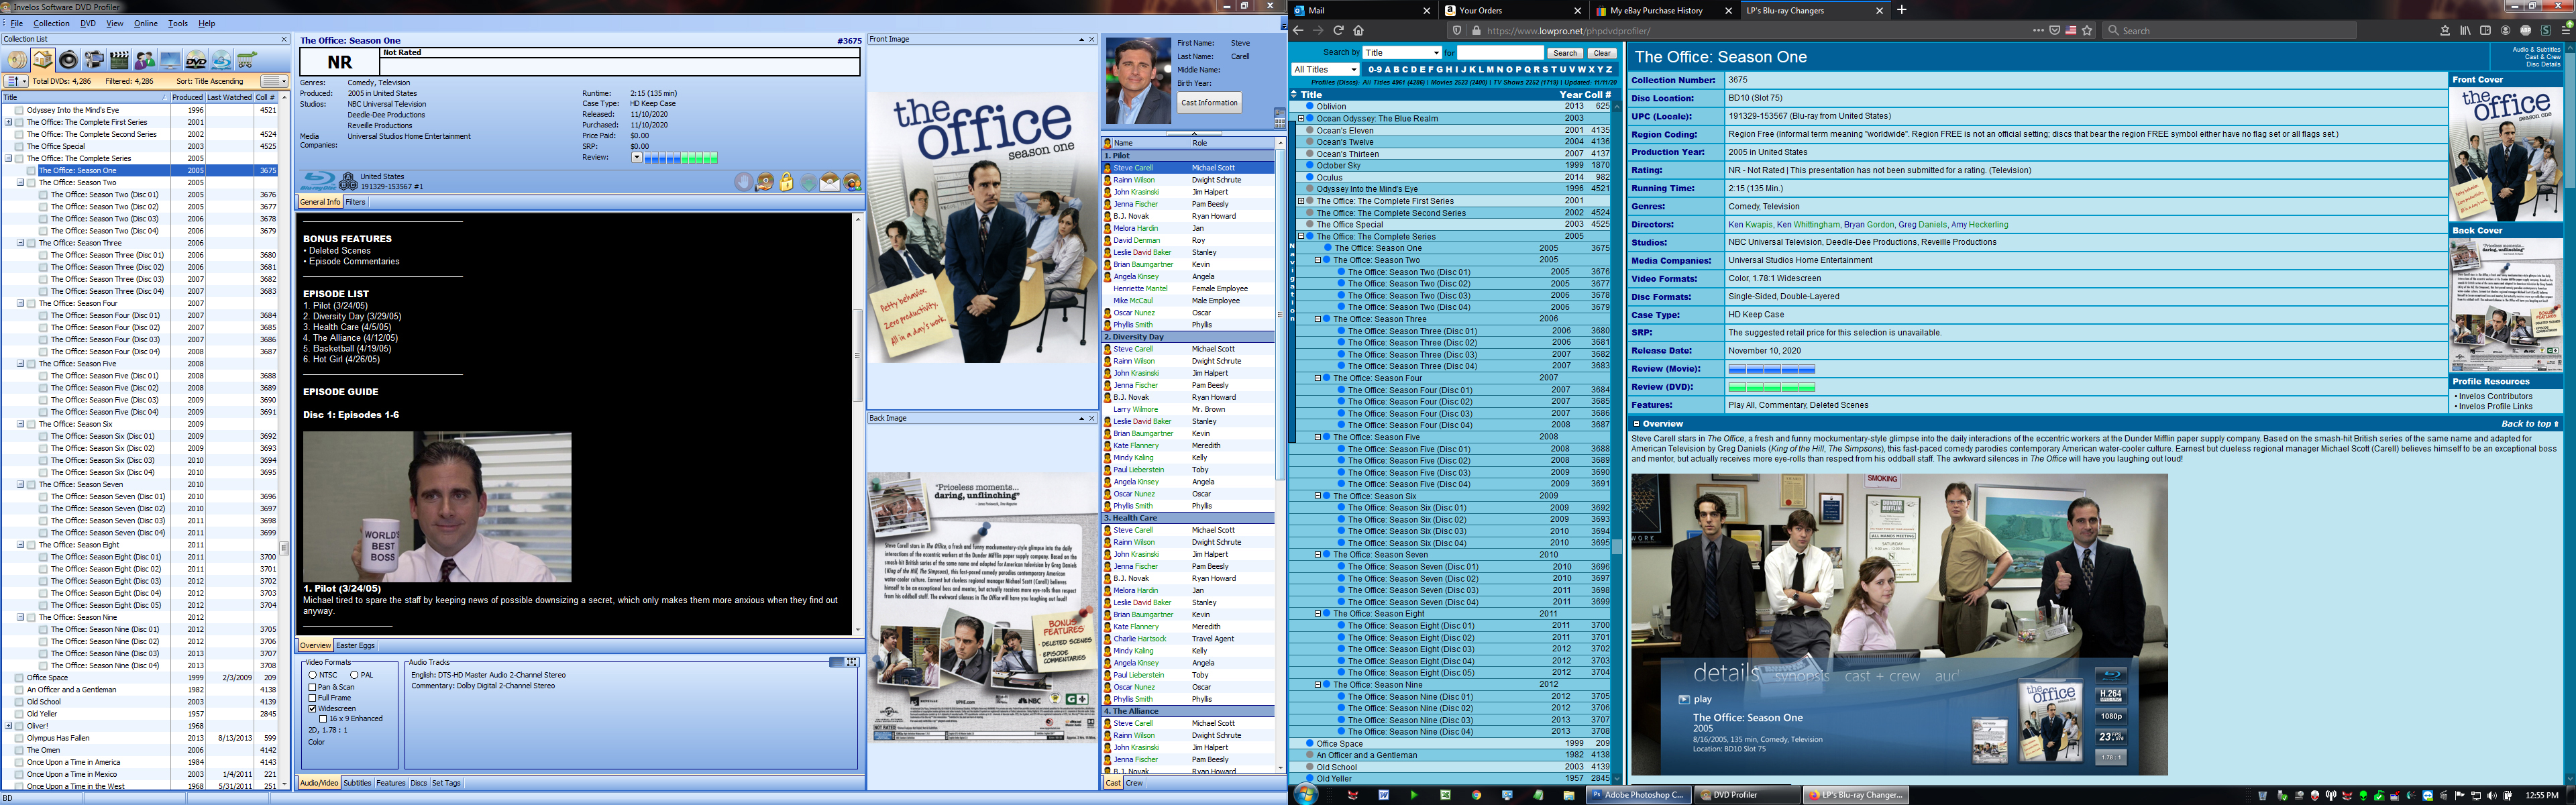Click the Cast Information button
This screenshot has height=805, width=2576.
[1209, 102]
